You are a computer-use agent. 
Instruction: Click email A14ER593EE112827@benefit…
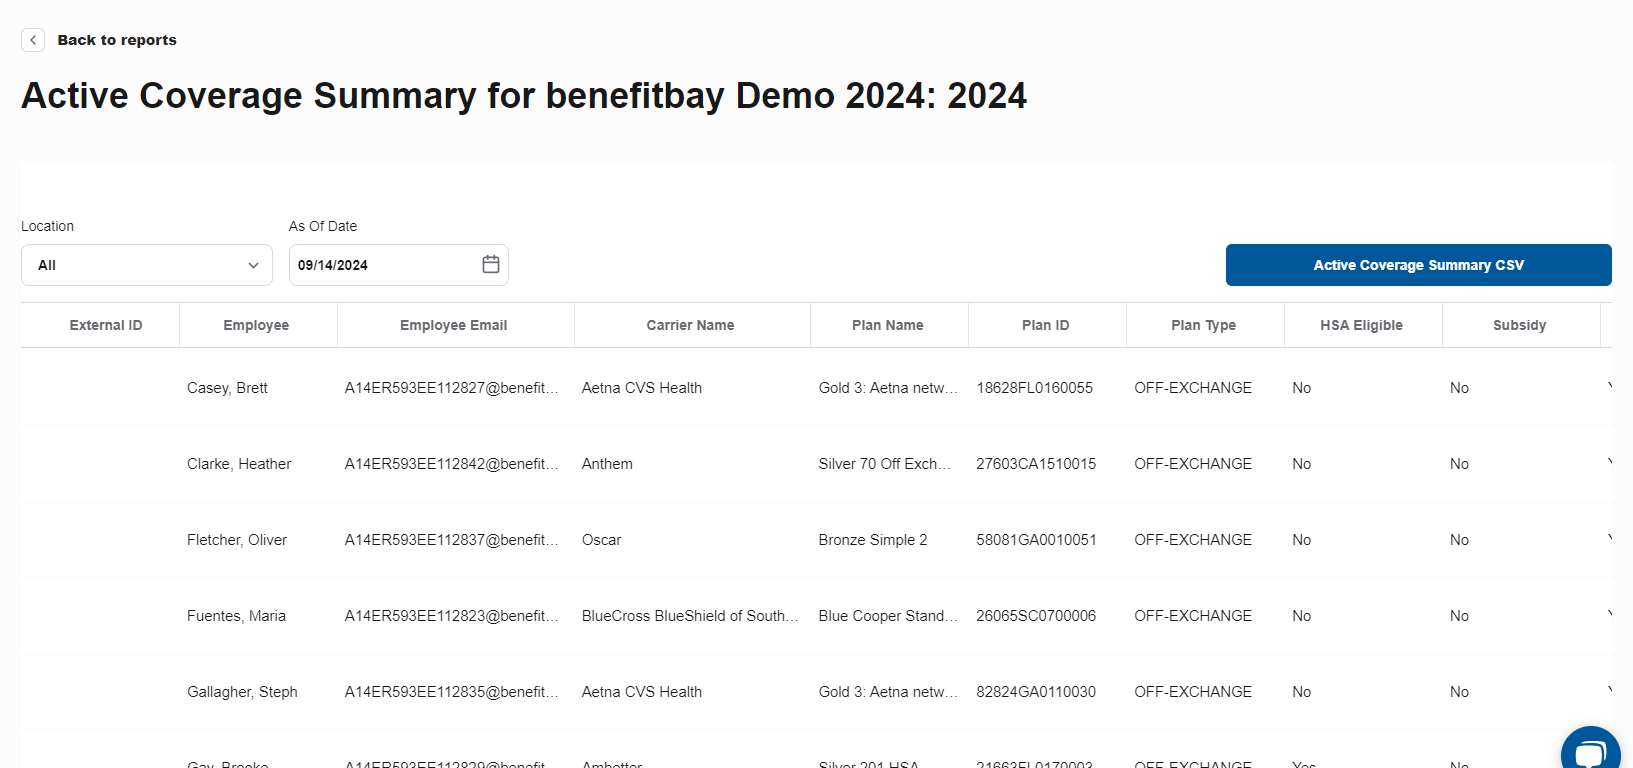point(452,388)
